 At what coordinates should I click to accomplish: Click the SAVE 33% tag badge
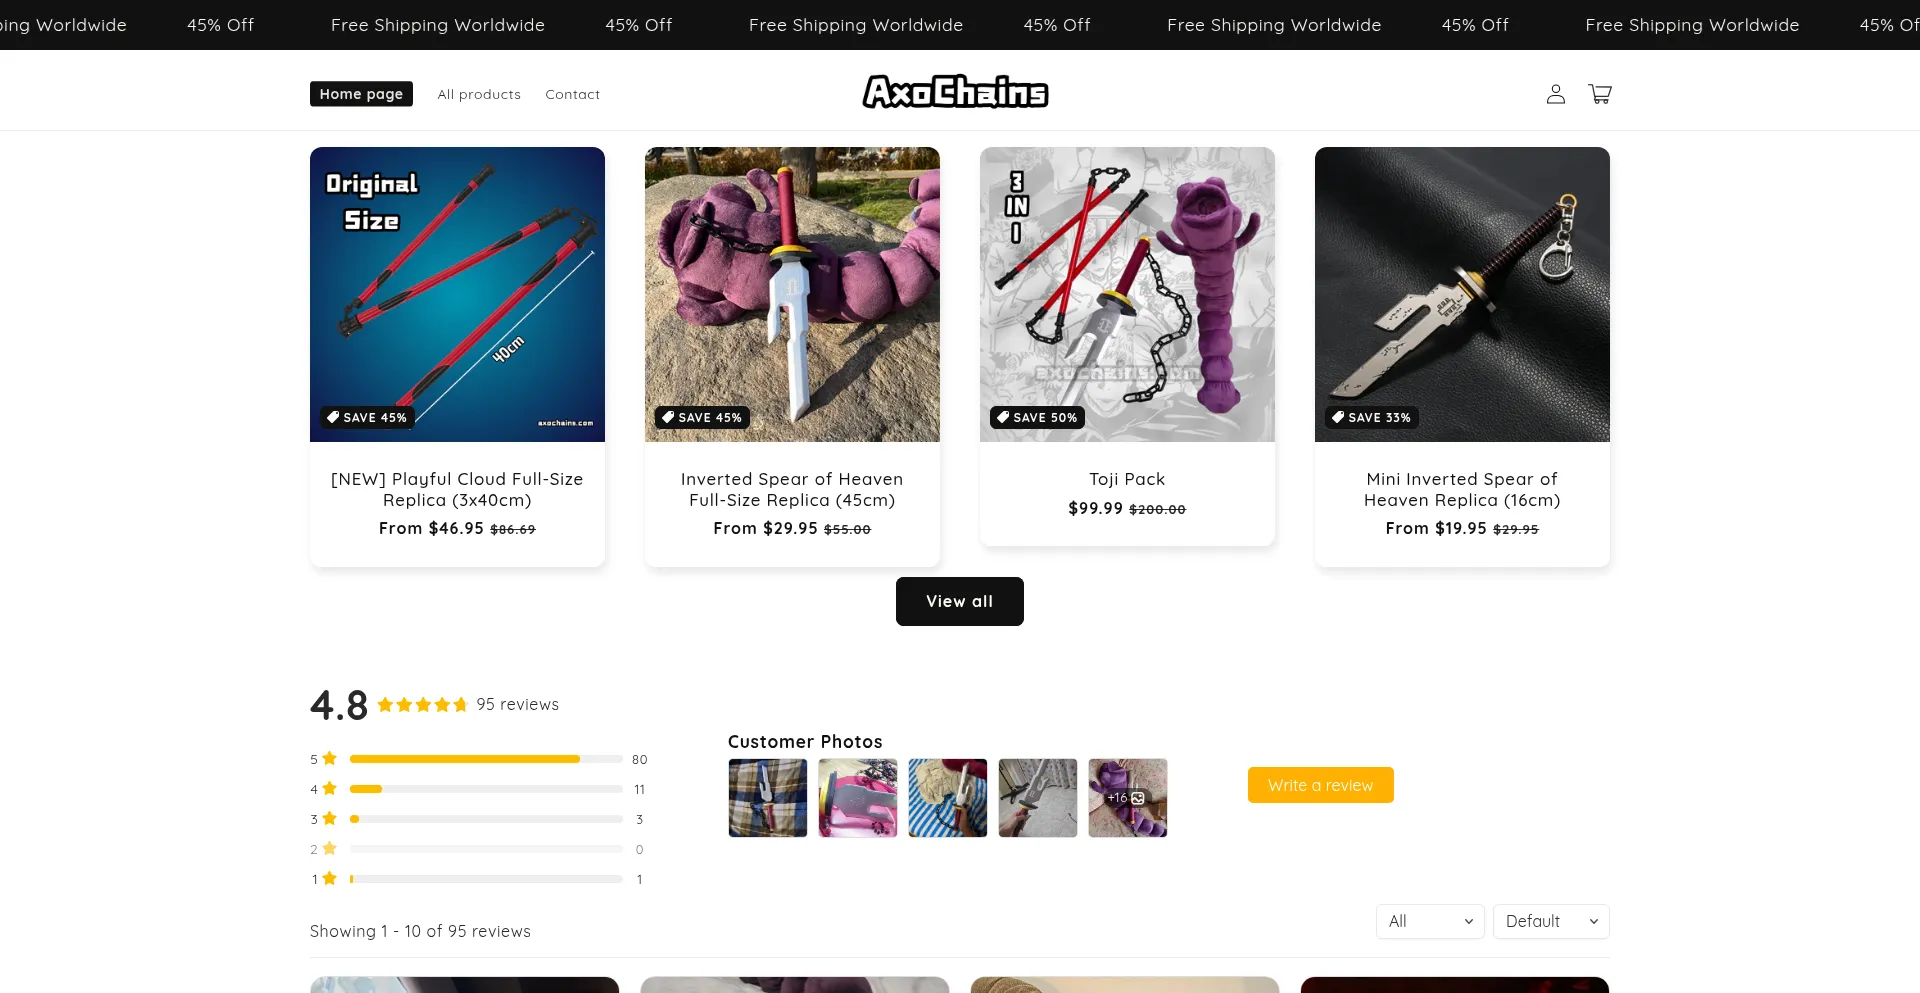(x=1371, y=418)
